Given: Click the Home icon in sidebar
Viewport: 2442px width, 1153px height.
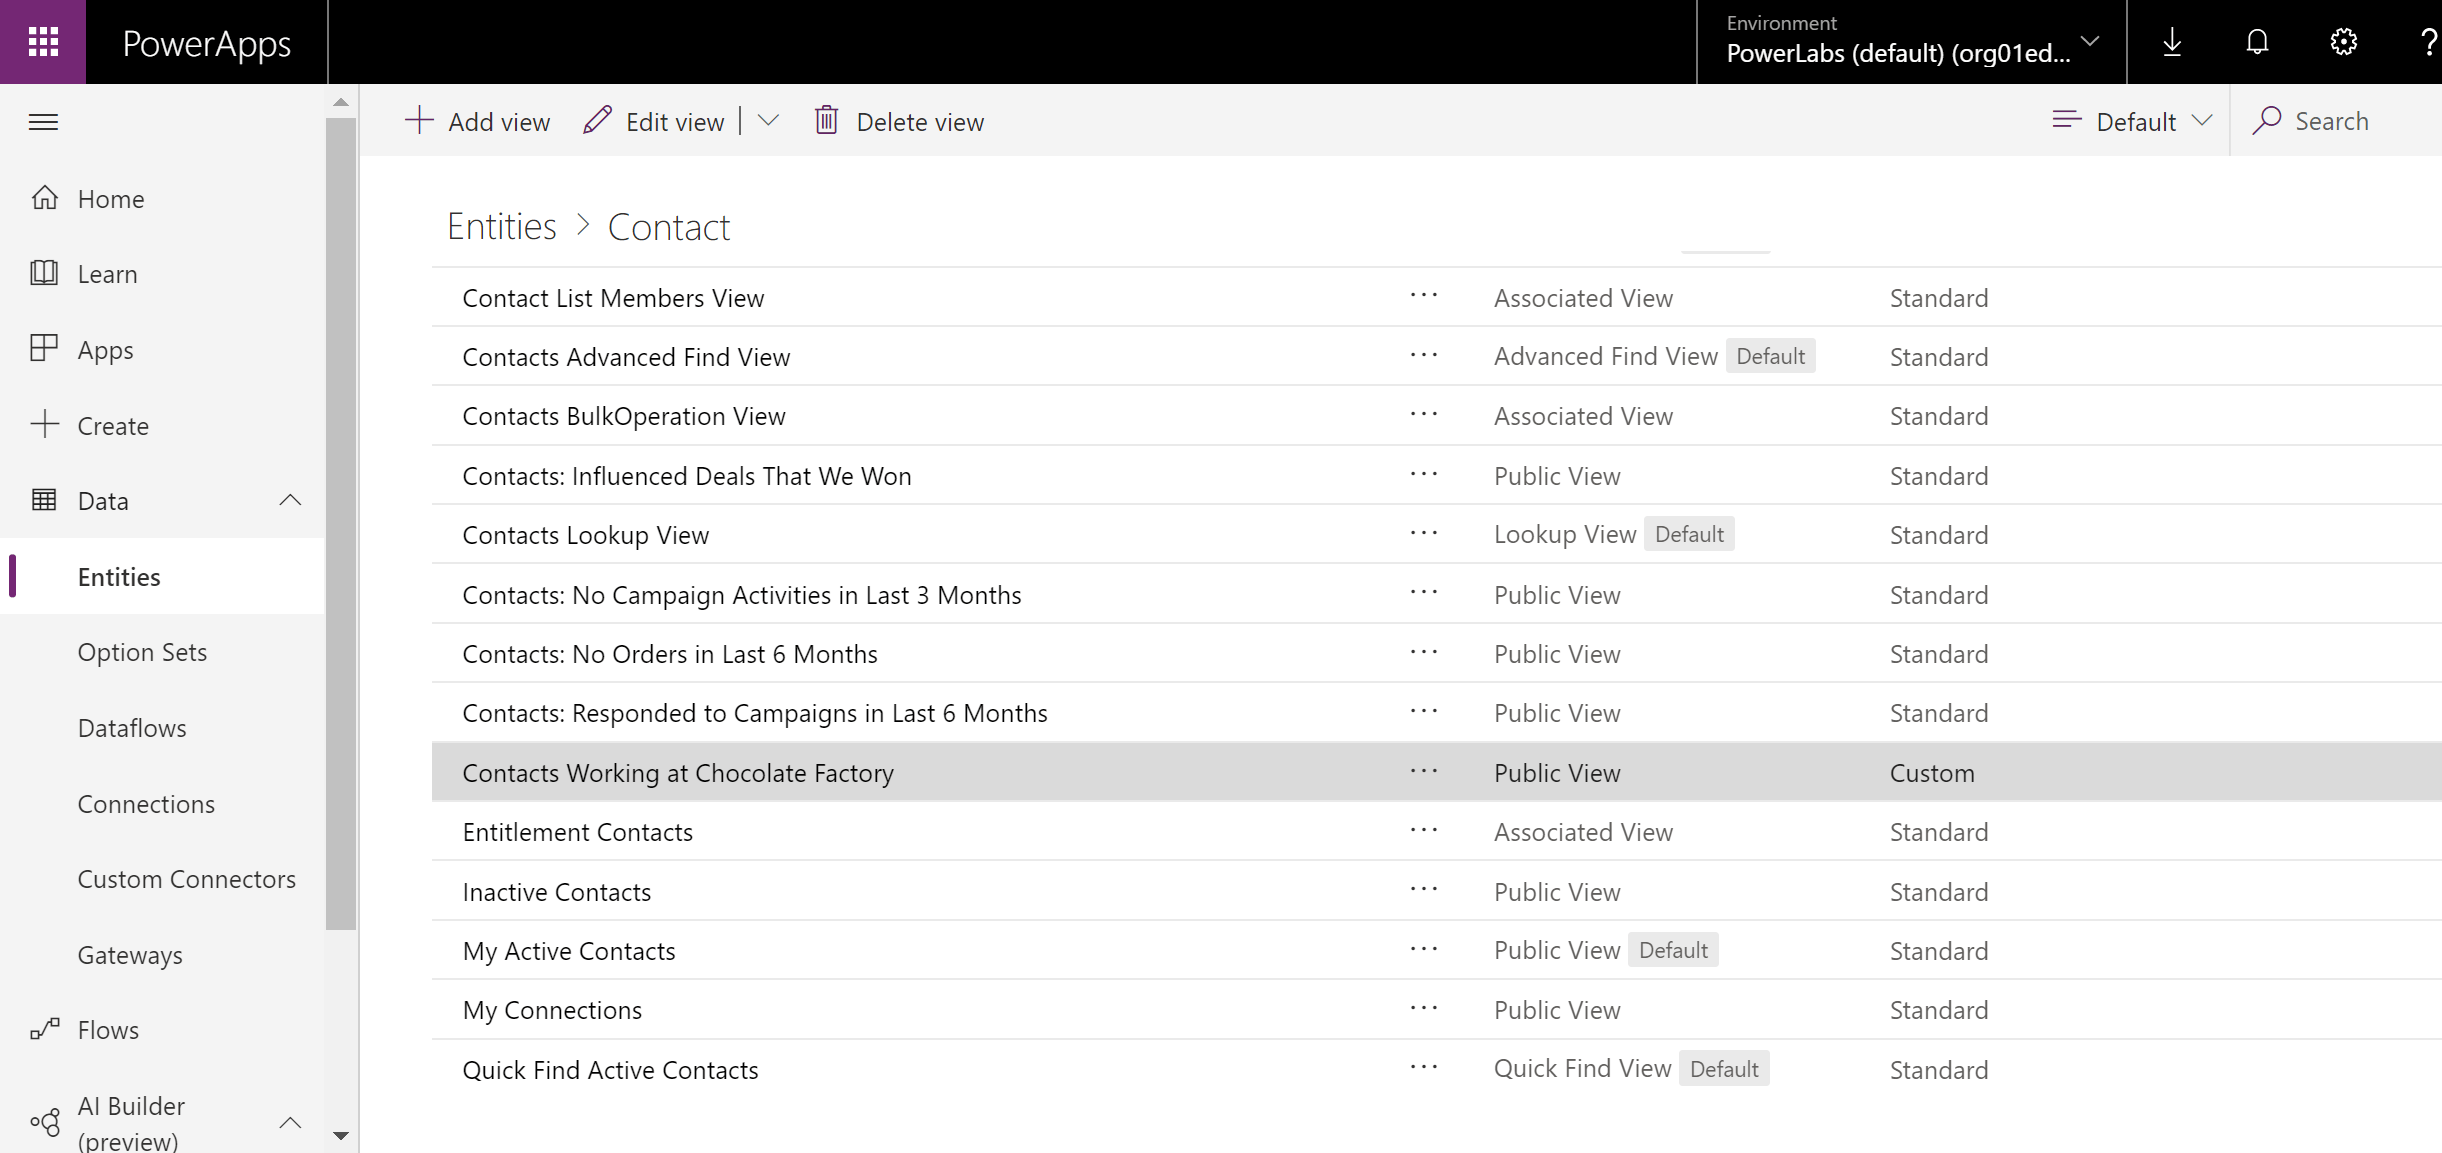Looking at the screenshot, I should 44,198.
